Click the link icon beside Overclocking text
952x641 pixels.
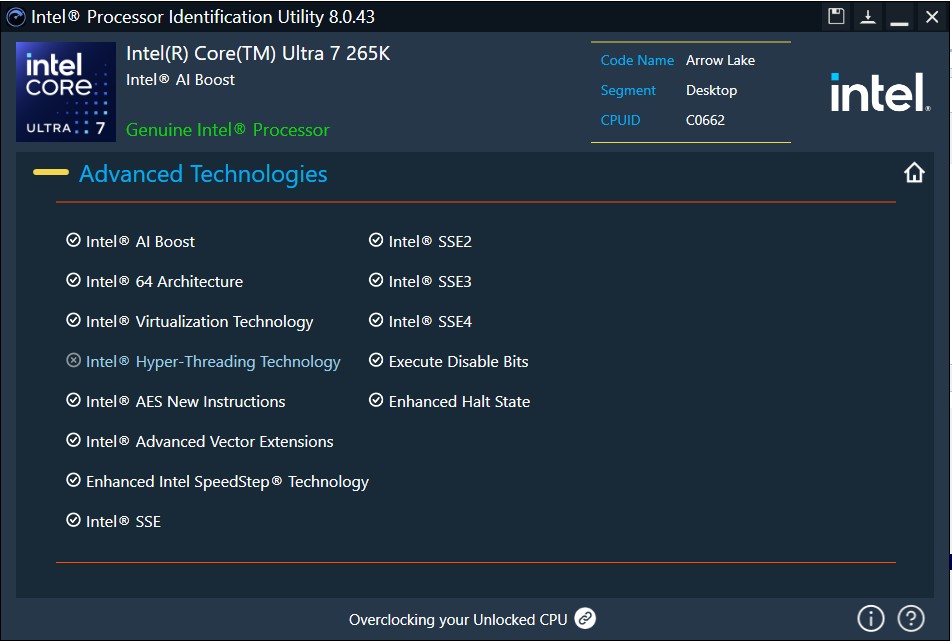tap(585, 619)
